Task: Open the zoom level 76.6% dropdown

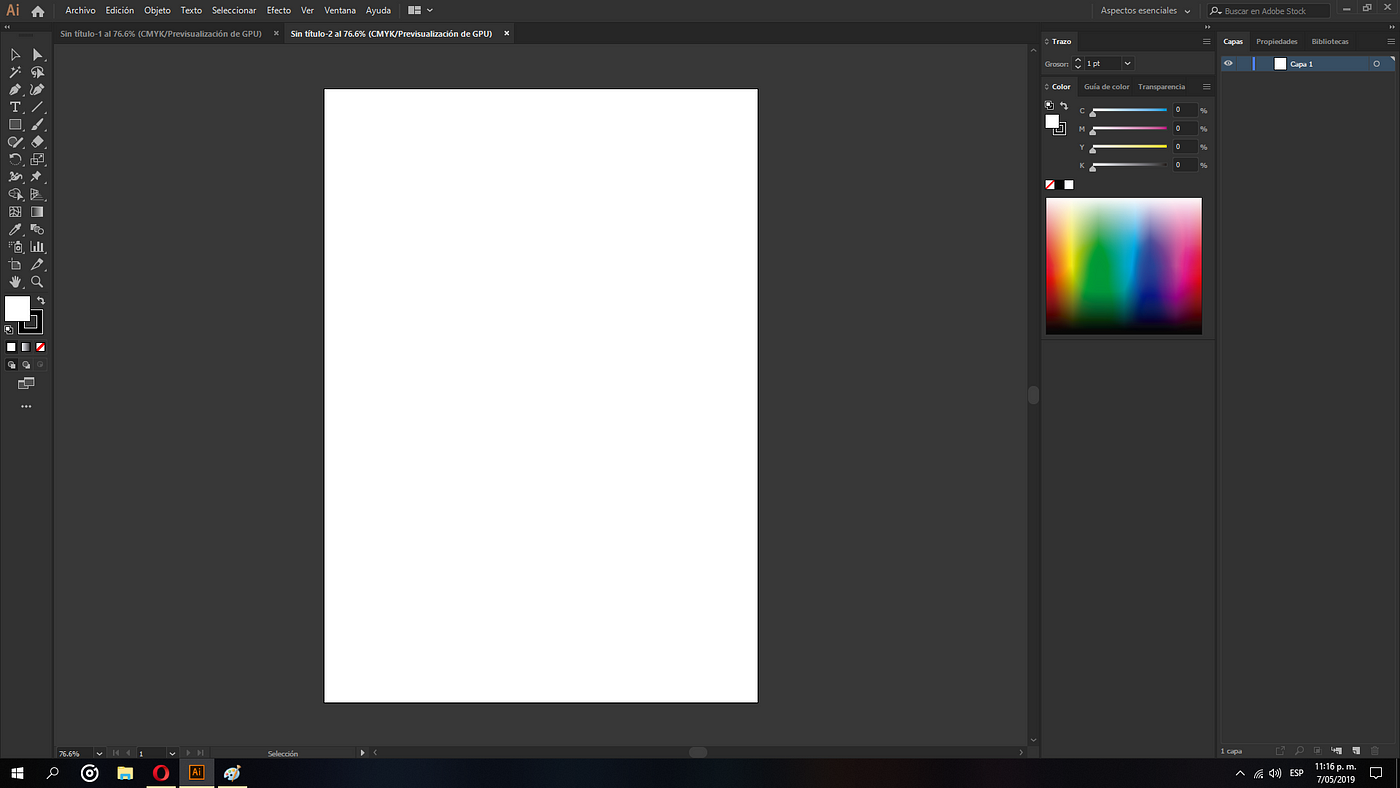Action: point(99,753)
